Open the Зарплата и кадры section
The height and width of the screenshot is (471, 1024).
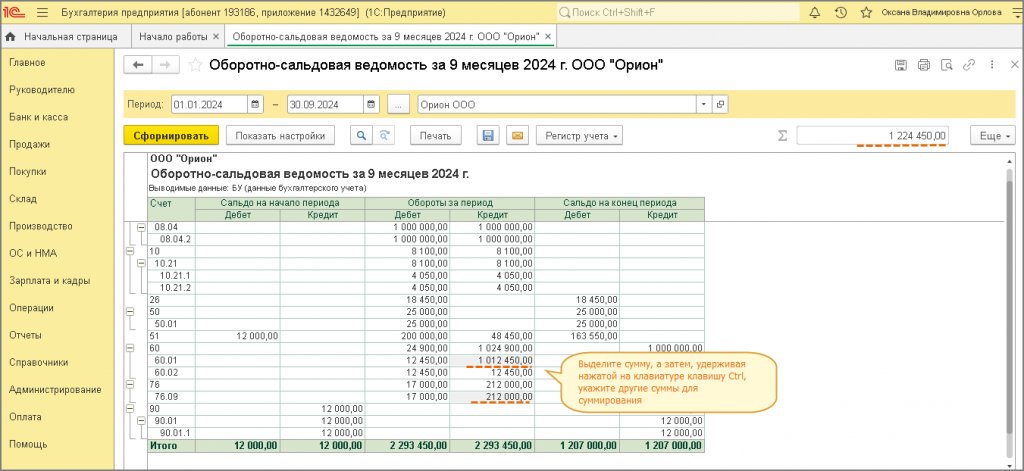coord(50,281)
